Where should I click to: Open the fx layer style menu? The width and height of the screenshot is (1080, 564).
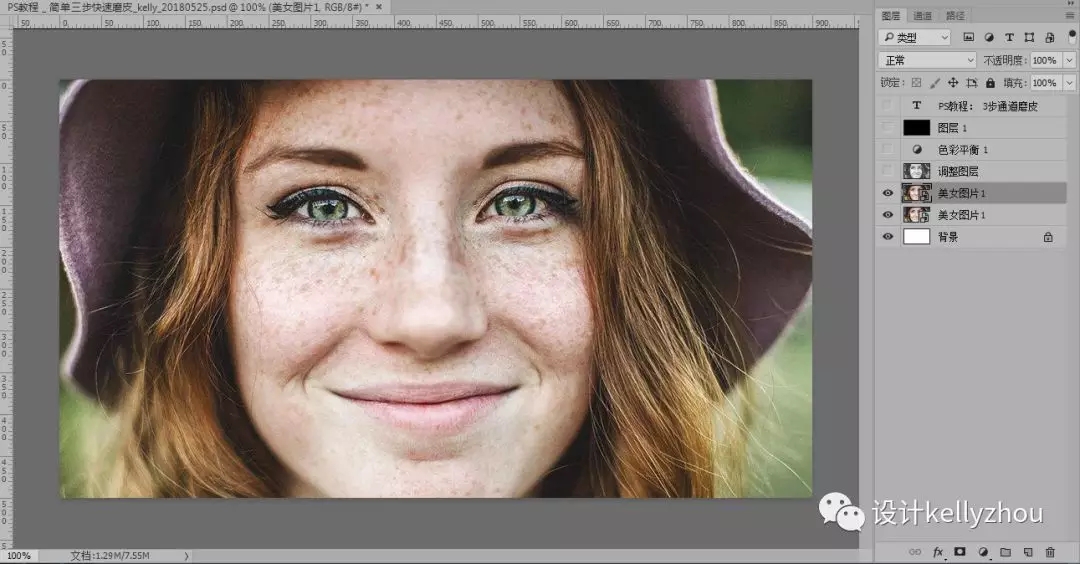[x=937, y=552]
